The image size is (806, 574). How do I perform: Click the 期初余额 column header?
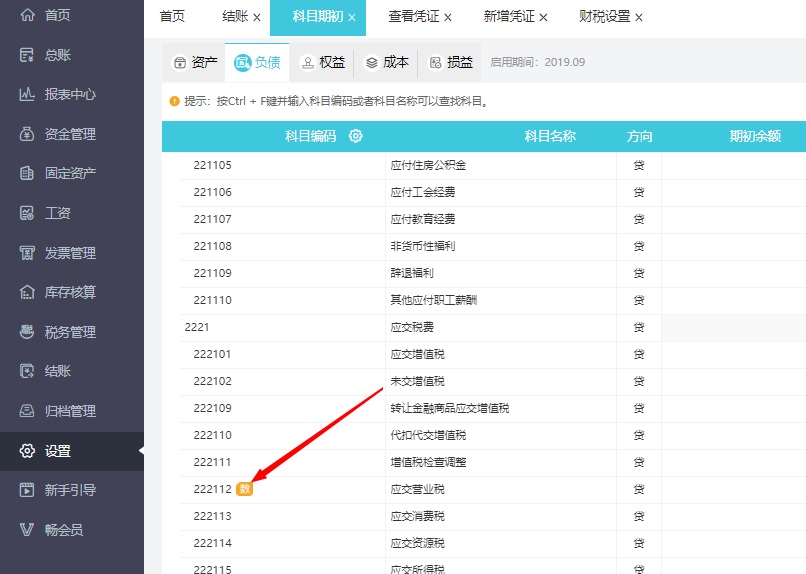point(755,136)
